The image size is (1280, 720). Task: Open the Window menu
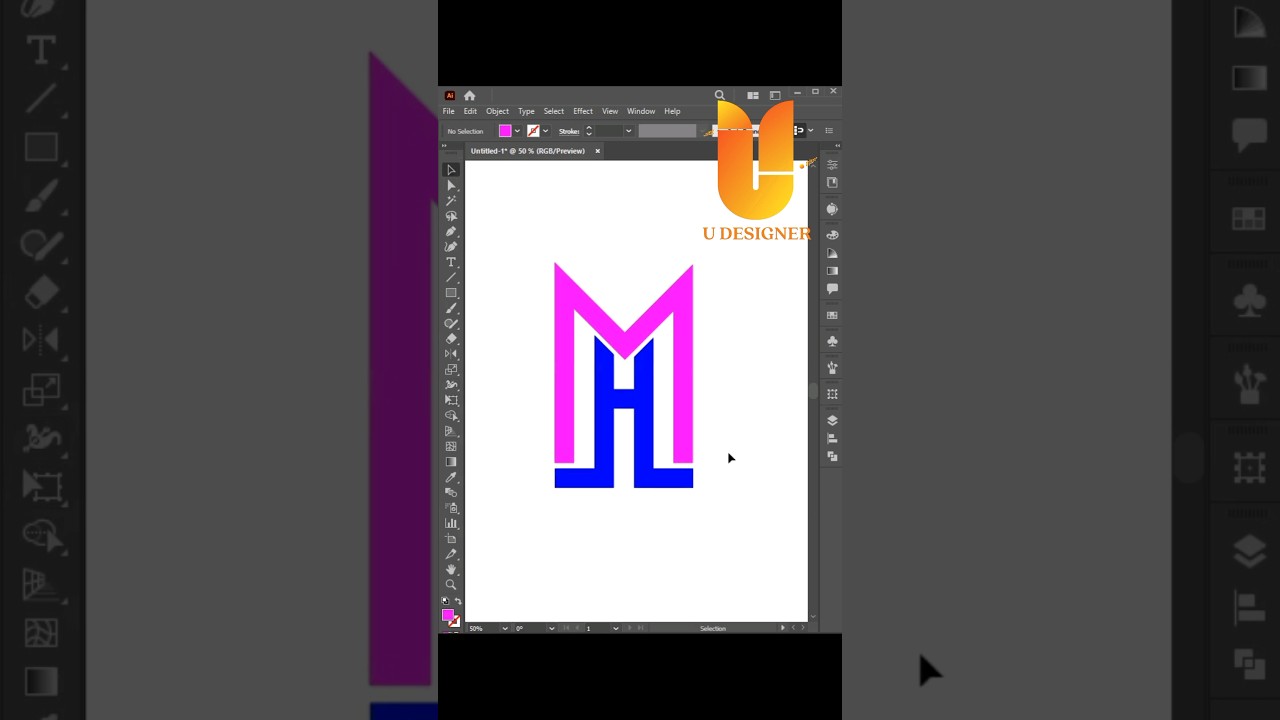pyautogui.click(x=641, y=111)
